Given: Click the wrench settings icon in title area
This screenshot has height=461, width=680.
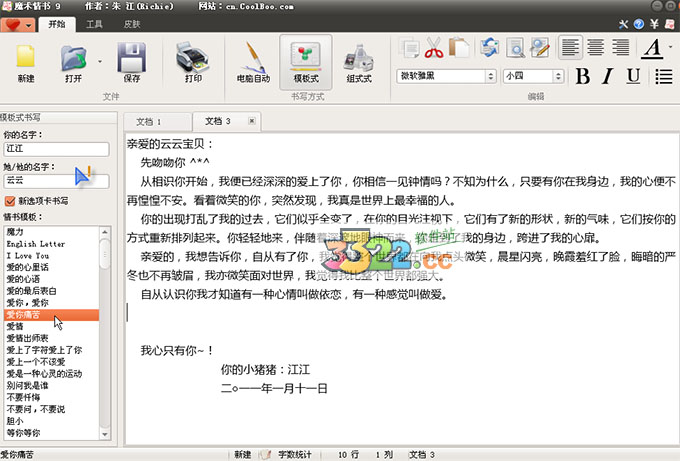Looking at the screenshot, I should 623,24.
